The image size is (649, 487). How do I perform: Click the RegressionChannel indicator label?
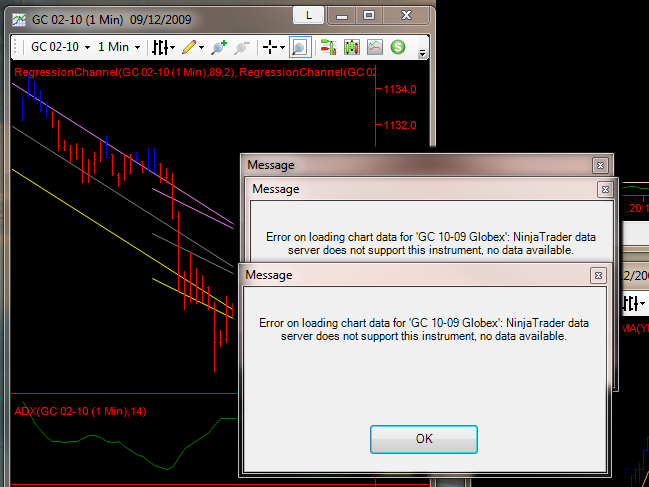tap(195, 72)
